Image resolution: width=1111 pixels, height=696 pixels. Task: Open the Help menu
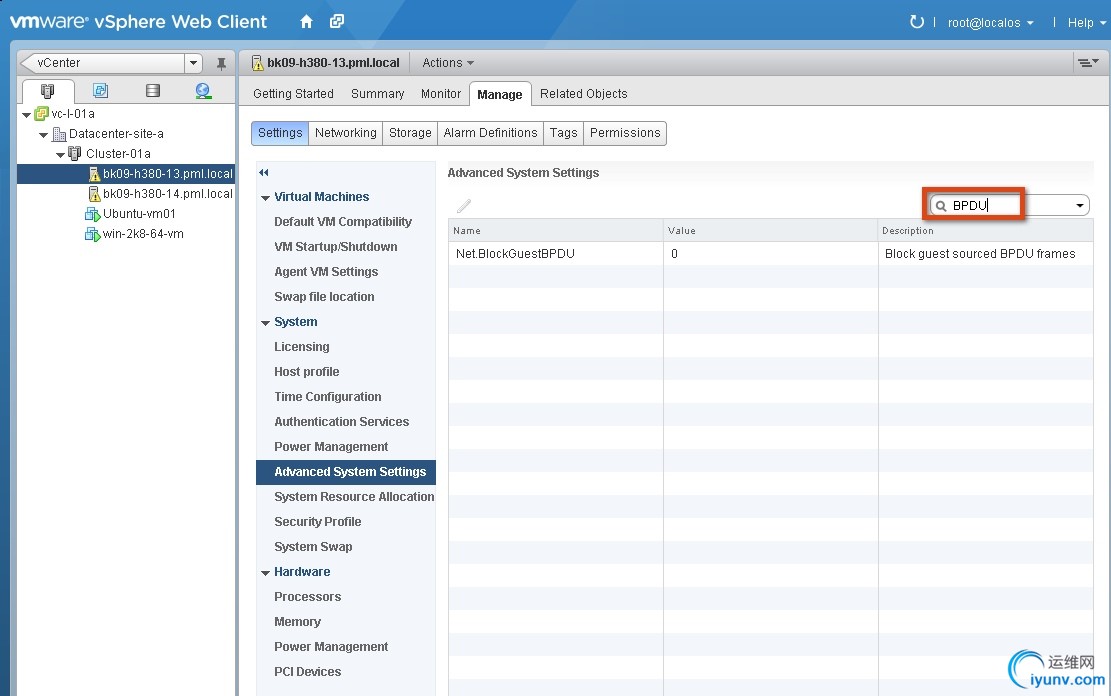(1087, 23)
